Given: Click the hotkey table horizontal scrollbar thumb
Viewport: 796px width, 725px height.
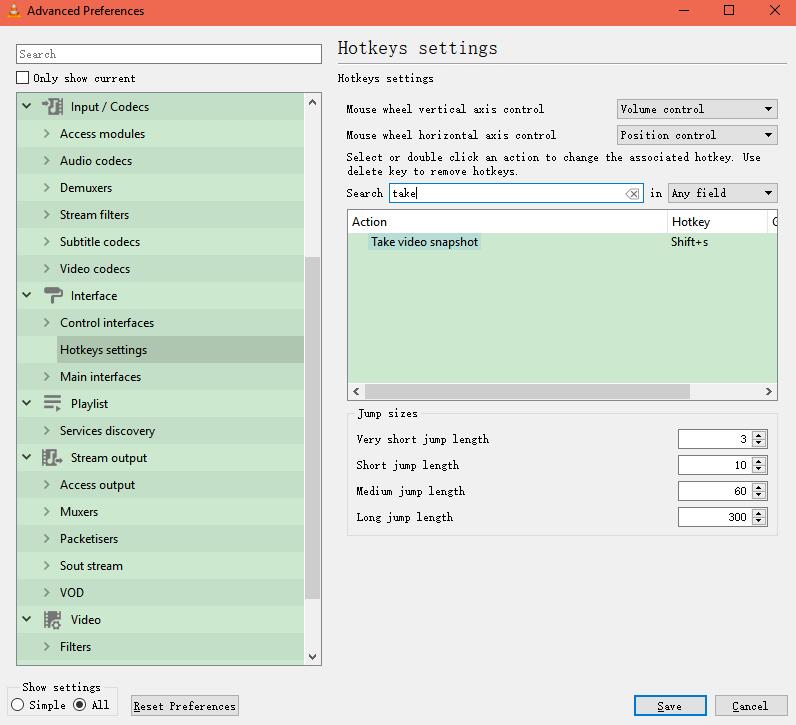Looking at the screenshot, I should [x=527, y=391].
